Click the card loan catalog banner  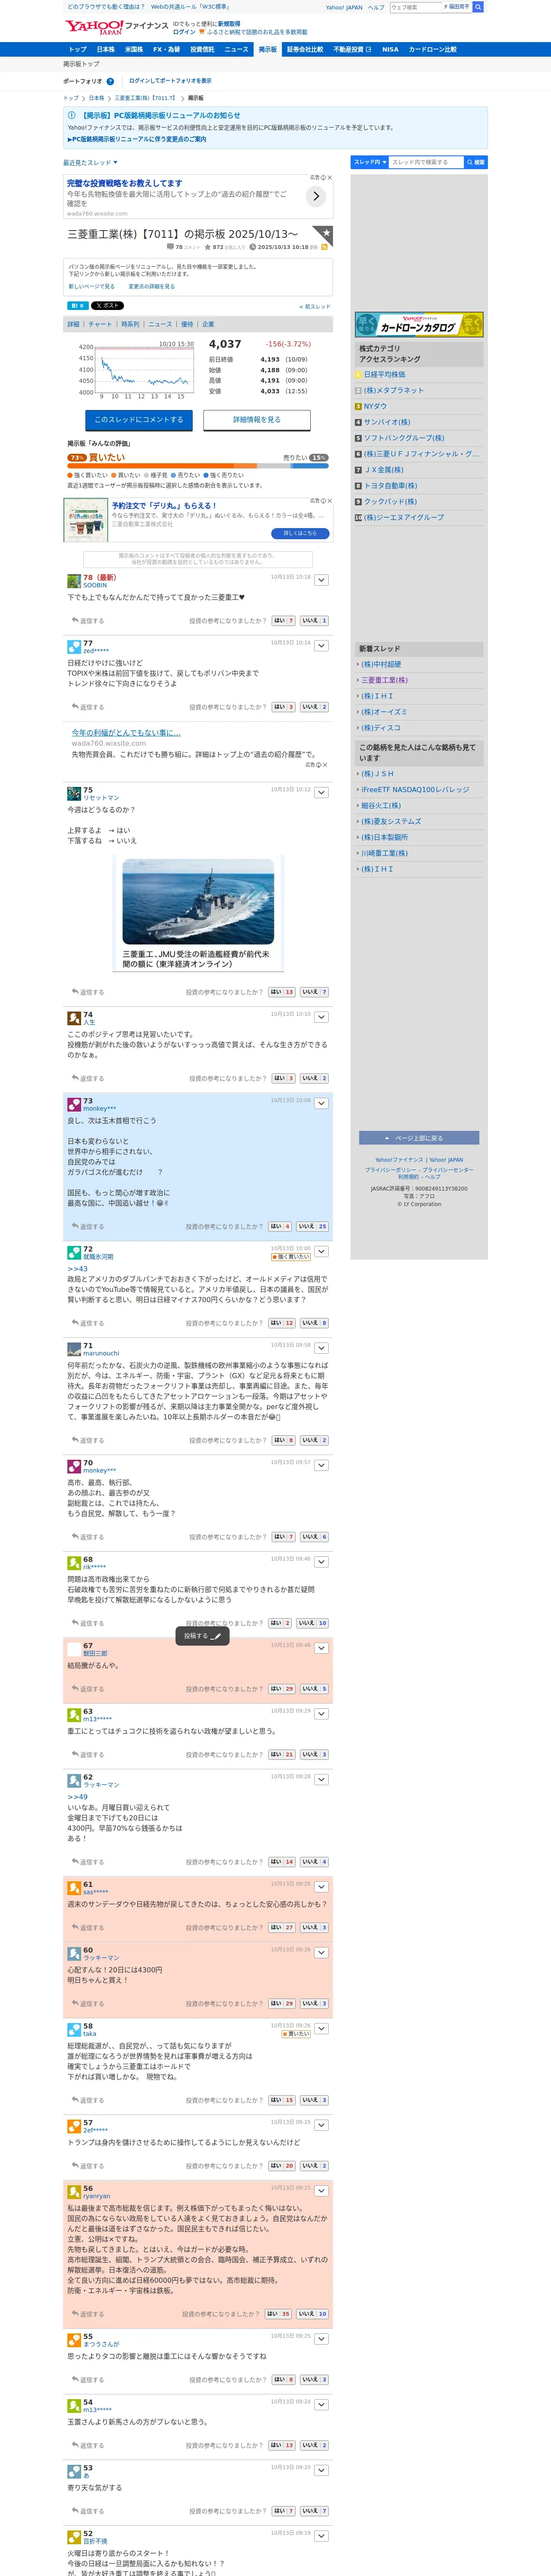419,324
